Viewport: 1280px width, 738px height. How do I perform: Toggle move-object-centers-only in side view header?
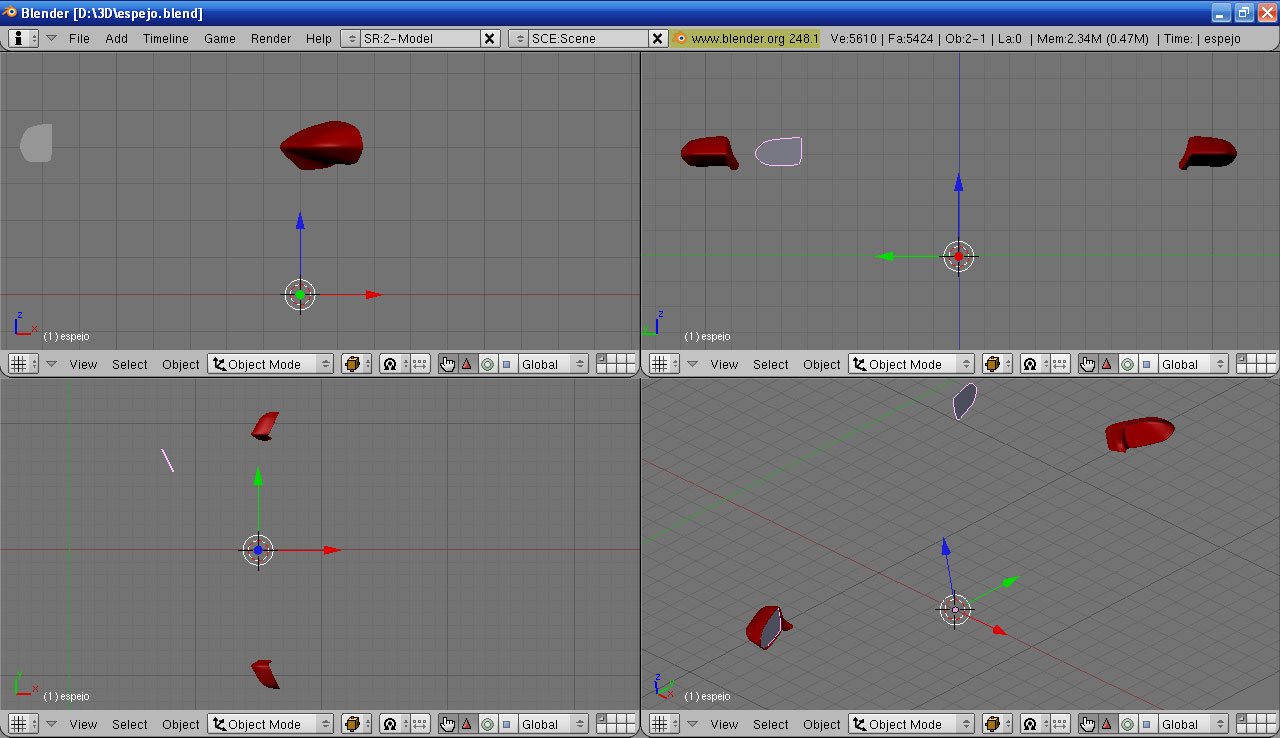[1060, 364]
